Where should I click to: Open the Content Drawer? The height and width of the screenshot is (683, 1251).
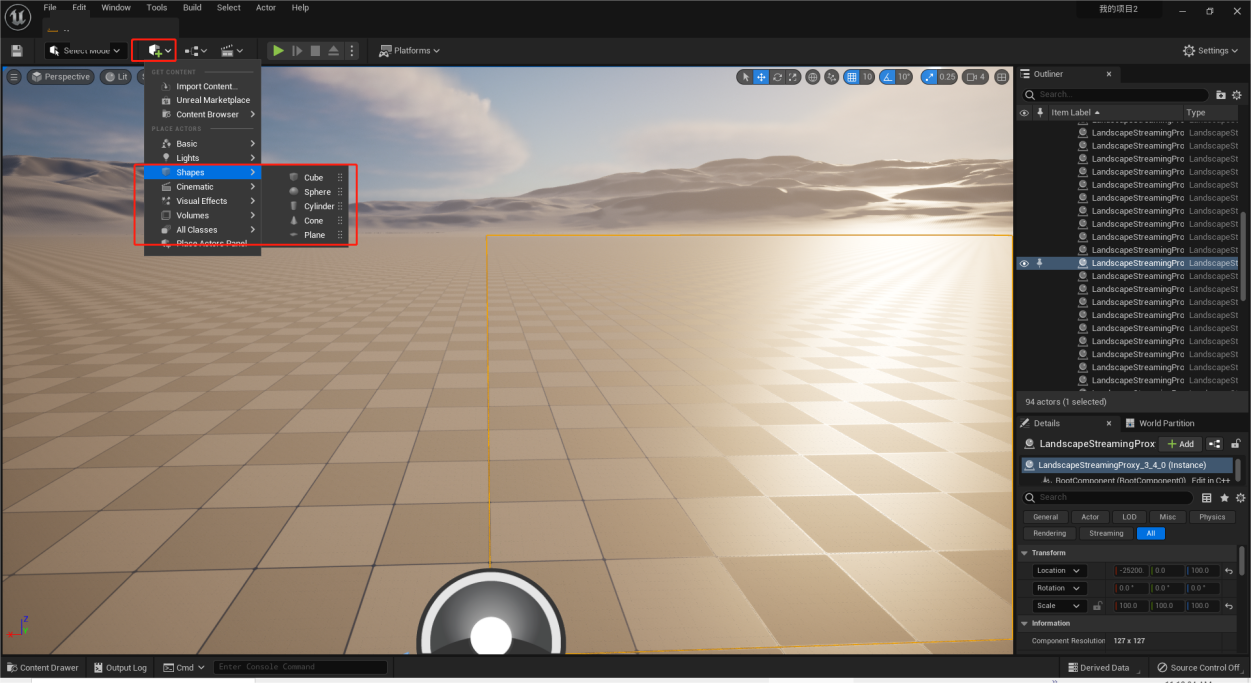coord(43,667)
